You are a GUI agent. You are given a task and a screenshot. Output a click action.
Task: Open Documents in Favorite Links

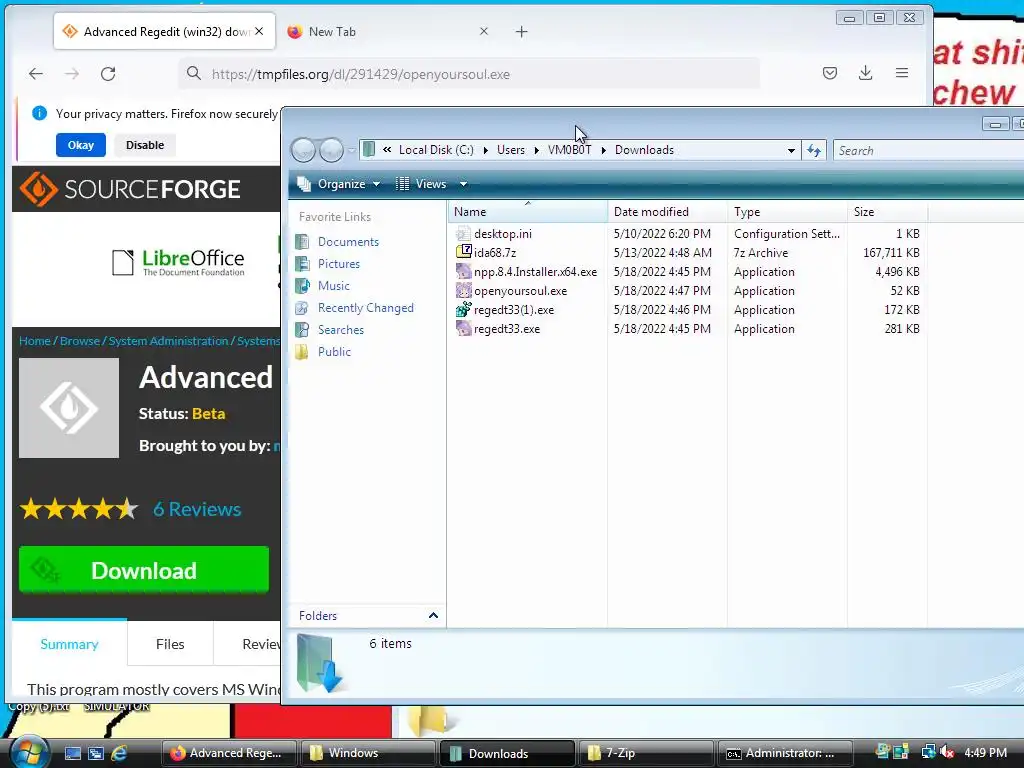[348, 242]
